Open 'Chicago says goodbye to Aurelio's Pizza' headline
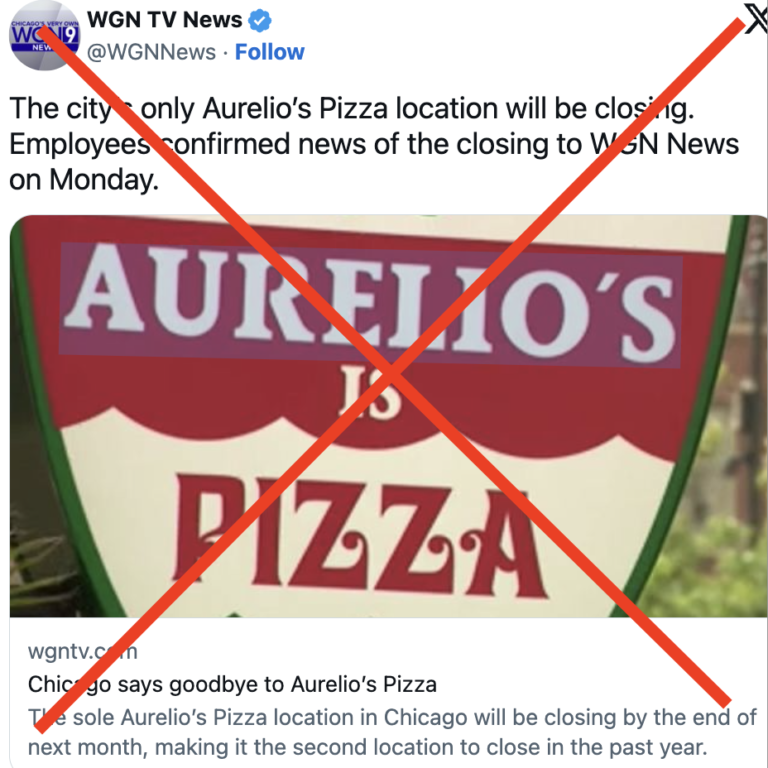Viewport: 768px width, 768px height. coord(232,684)
